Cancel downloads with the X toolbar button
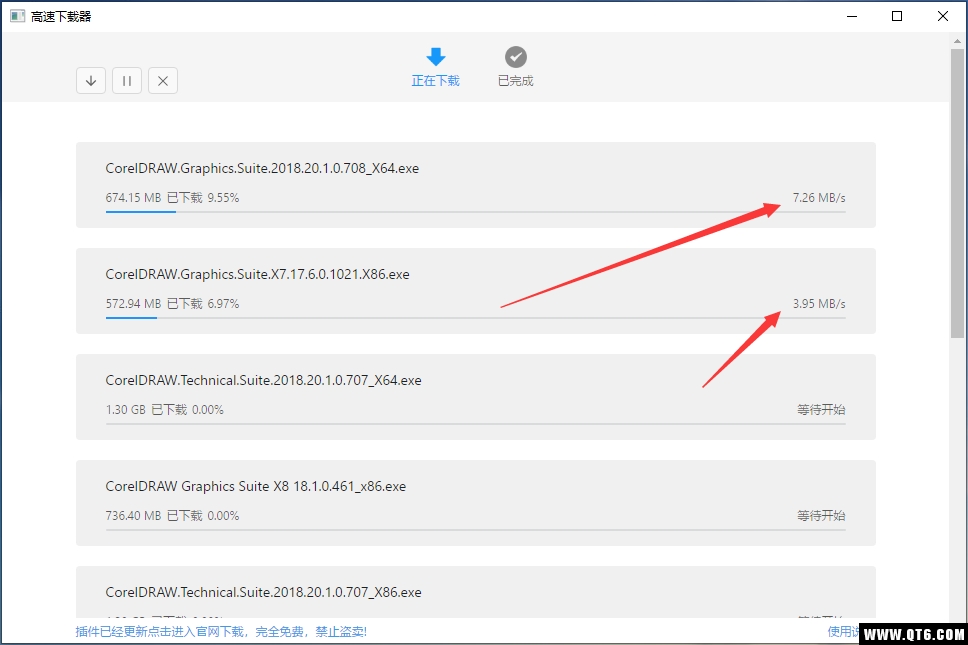Image resolution: width=968 pixels, height=645 pixels. click(x=163, y=81)
